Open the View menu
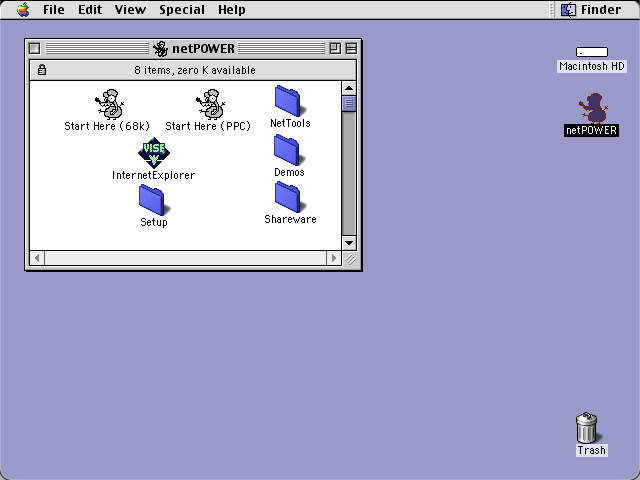Image resolution: width=640 pixels, height=480 pixels. [130, 9]
